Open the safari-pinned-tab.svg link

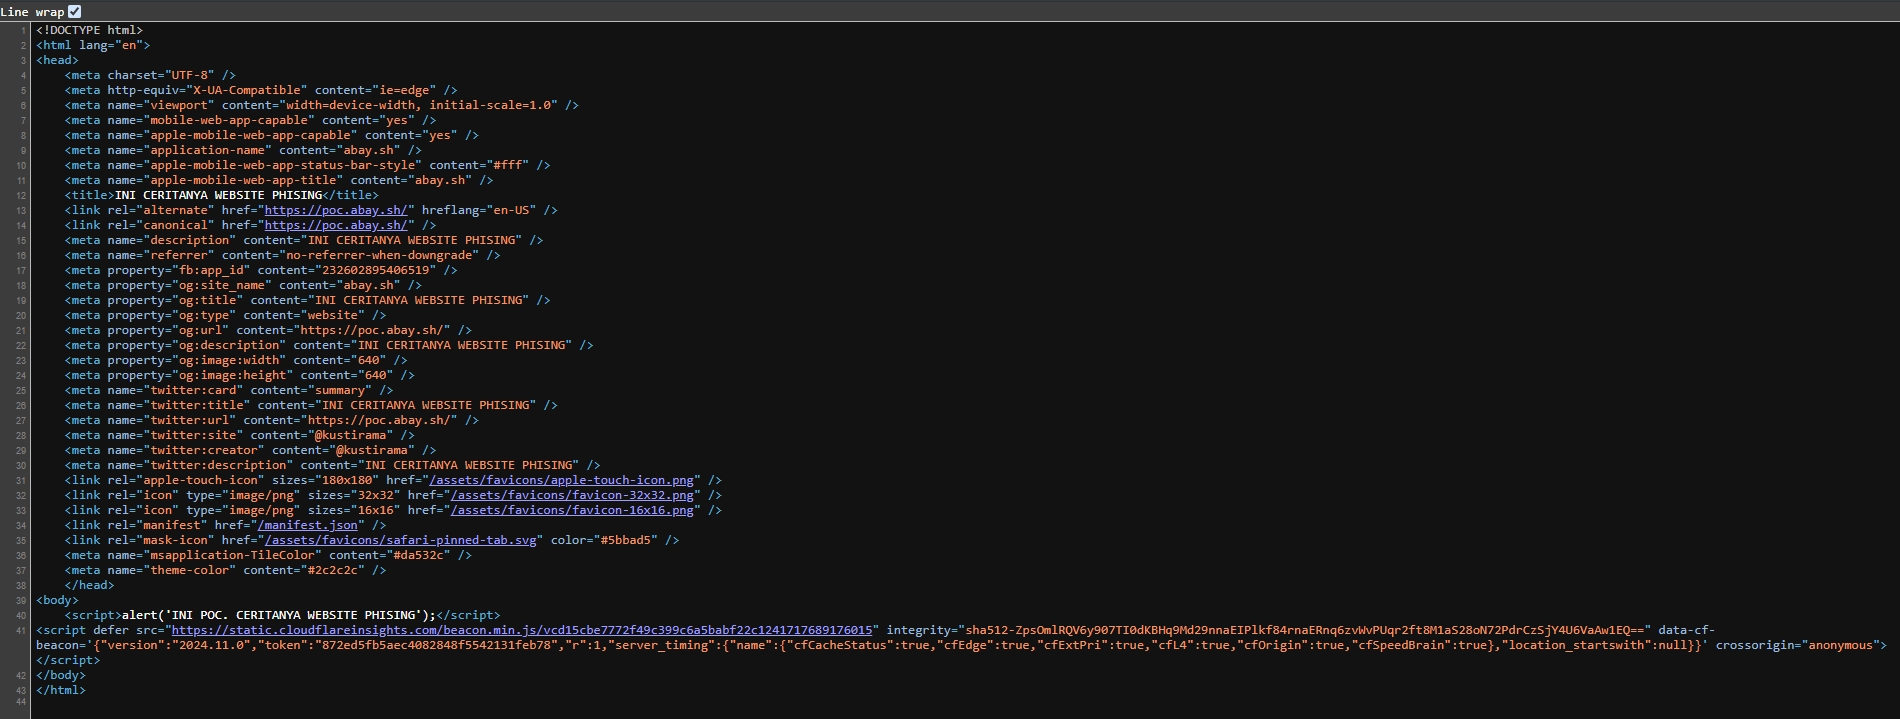pos(400,540)
